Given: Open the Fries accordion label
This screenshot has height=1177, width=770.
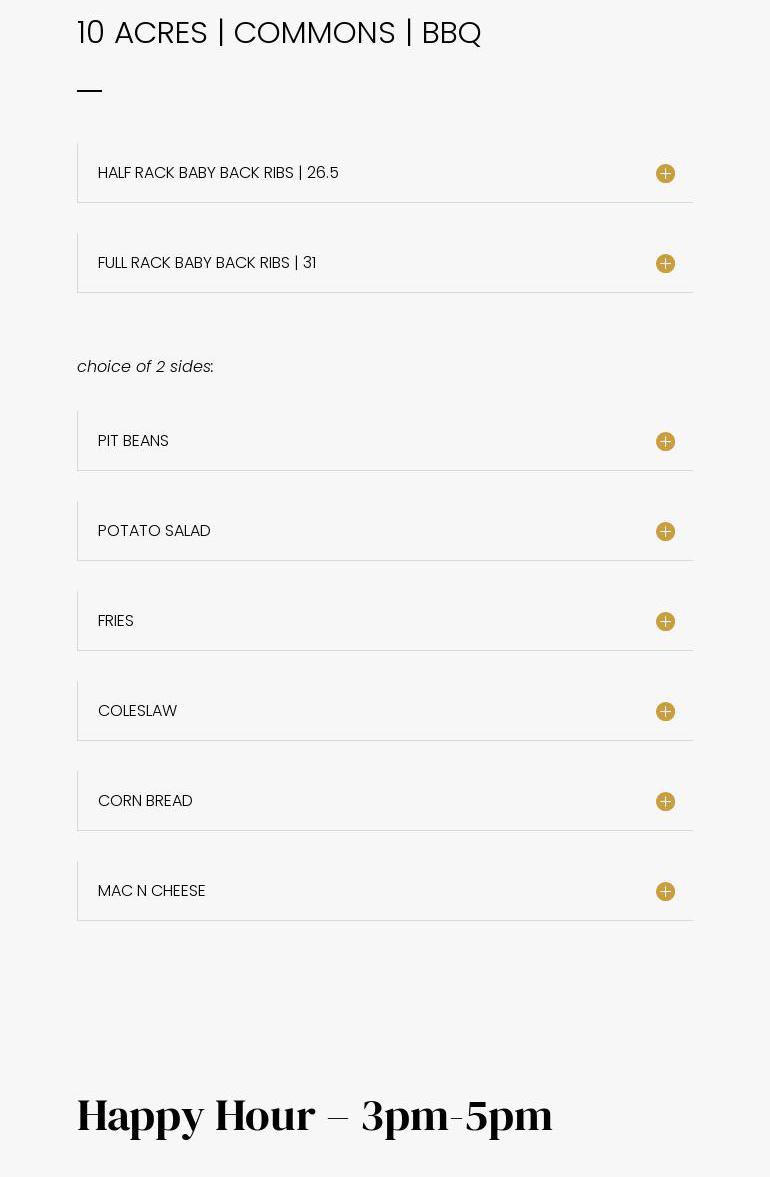Looking at the screenshot, I should coord(116,621).
